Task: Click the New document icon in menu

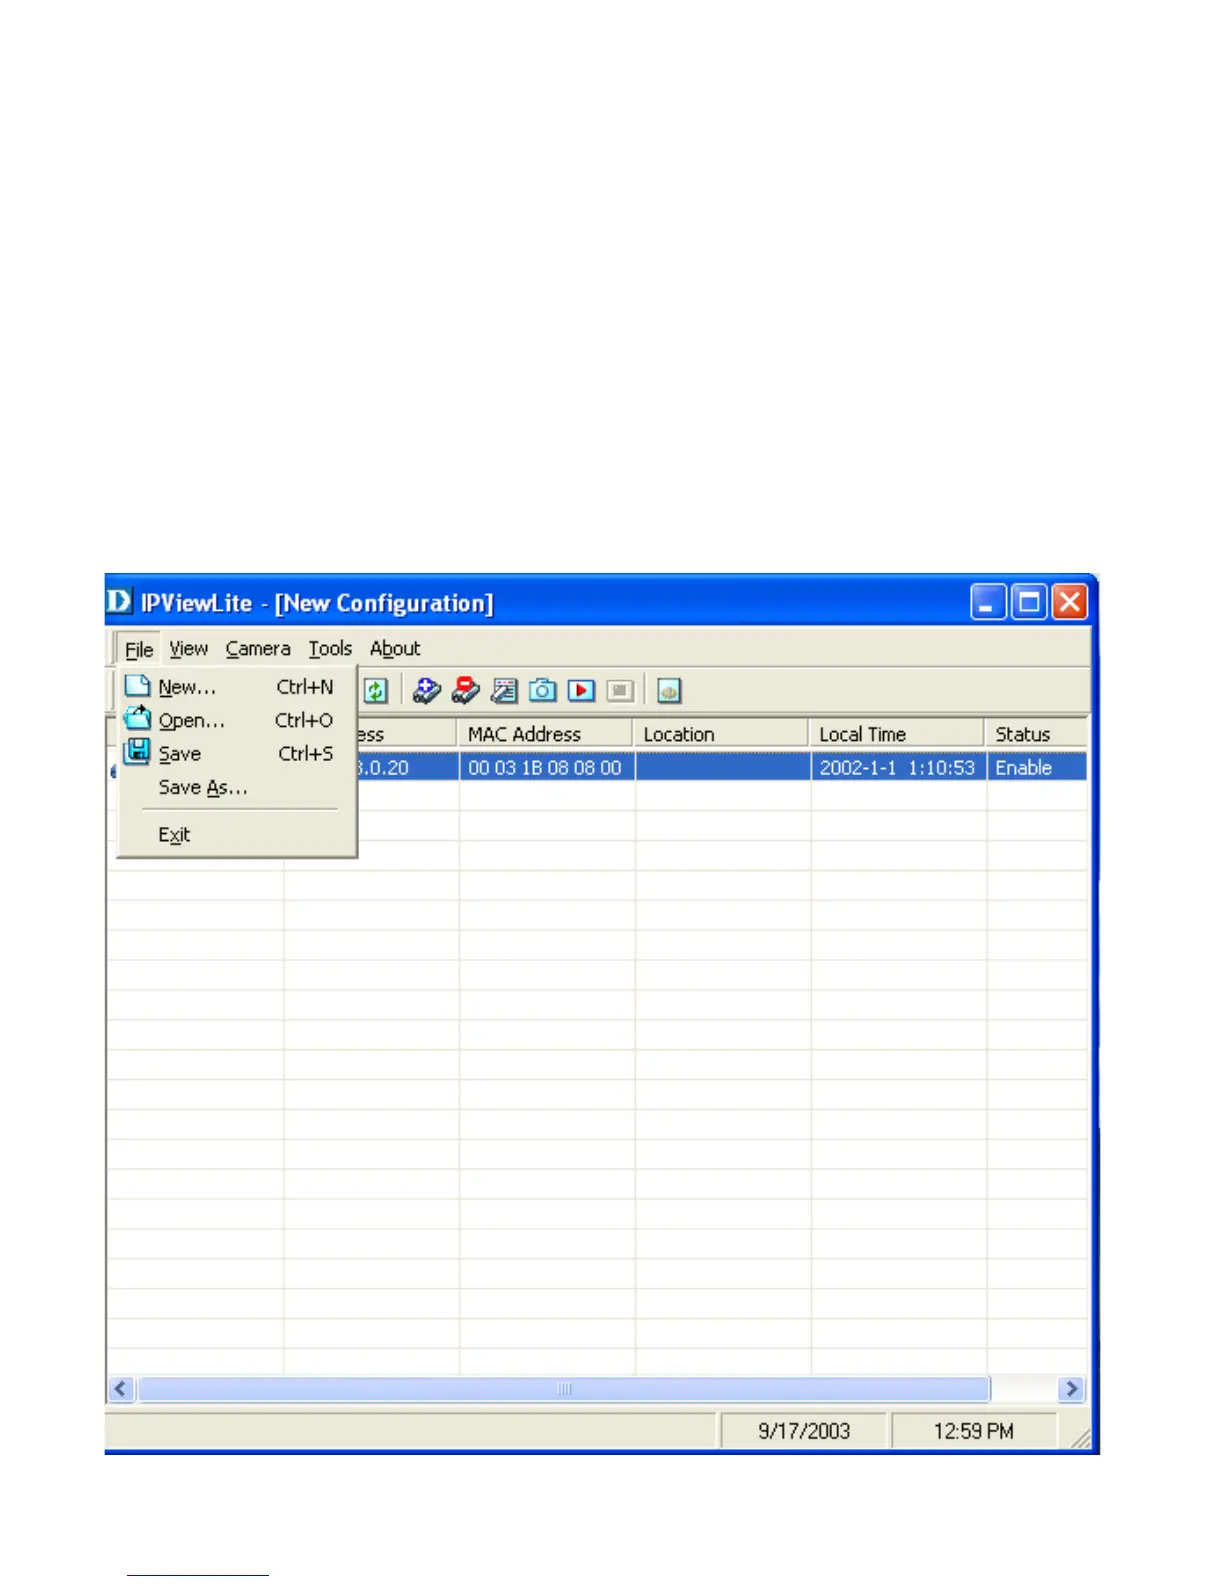Action: point(137,686)
